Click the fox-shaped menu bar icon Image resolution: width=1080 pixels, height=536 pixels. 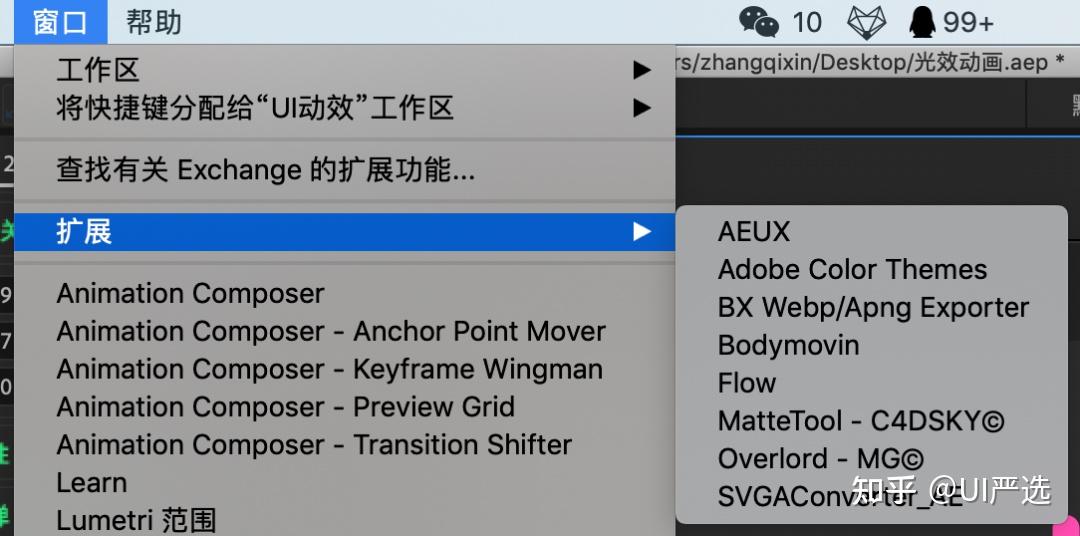tap(866, 21)
